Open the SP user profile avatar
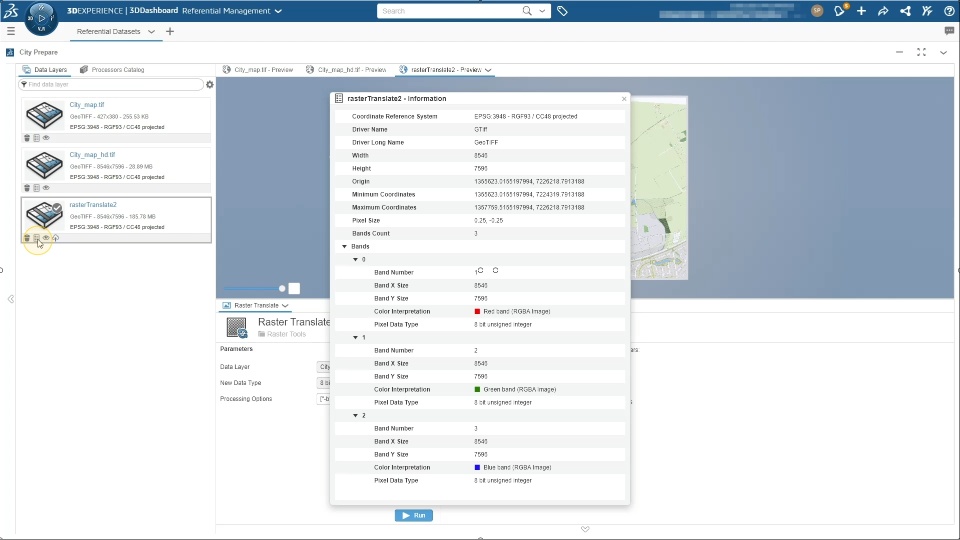Screen dimensions: 960x540 [817, 10]
